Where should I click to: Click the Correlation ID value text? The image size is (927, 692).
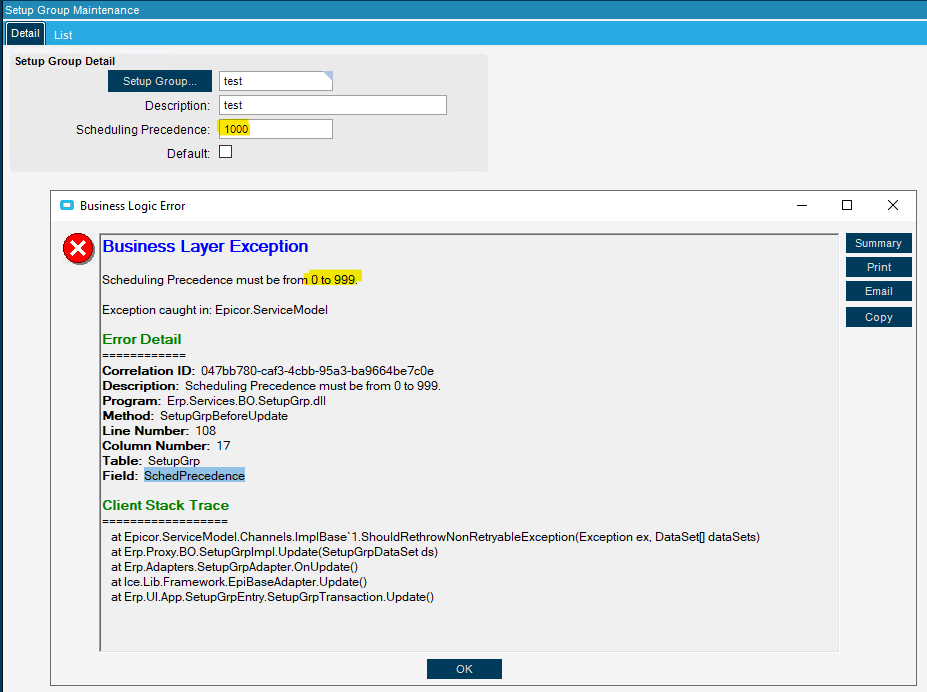point(317,371)
